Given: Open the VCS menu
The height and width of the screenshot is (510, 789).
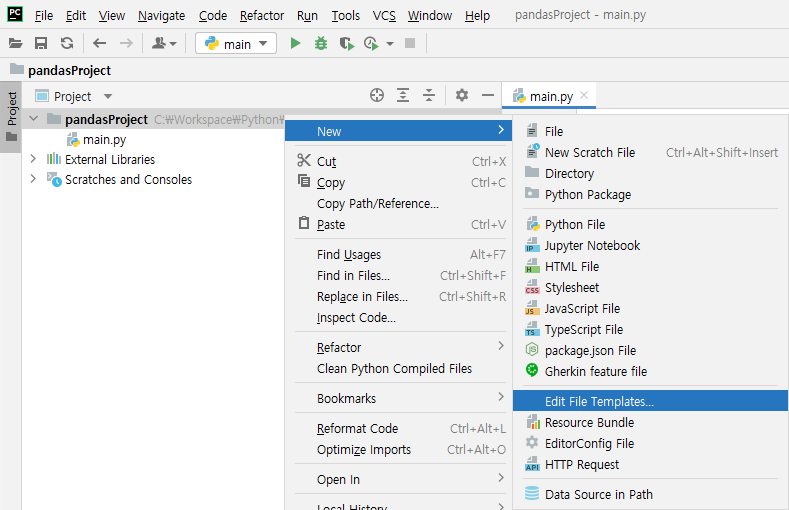Looking at the screenshot, I should (384, 16).
